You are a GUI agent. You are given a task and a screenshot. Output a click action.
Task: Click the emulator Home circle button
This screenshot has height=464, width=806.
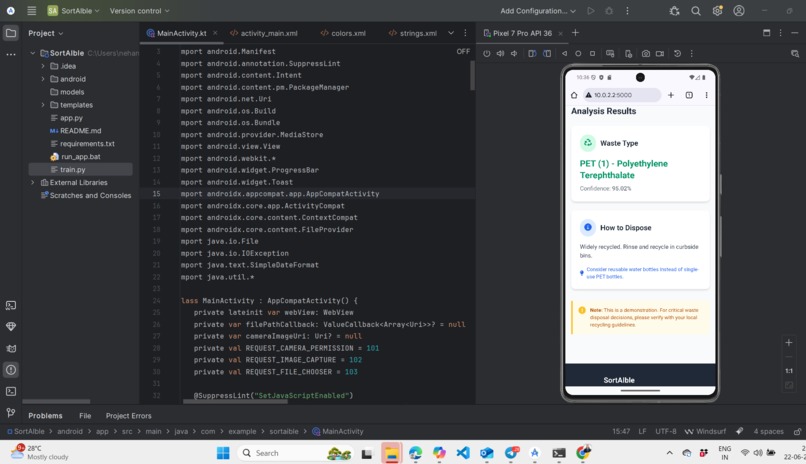(578, 53)
